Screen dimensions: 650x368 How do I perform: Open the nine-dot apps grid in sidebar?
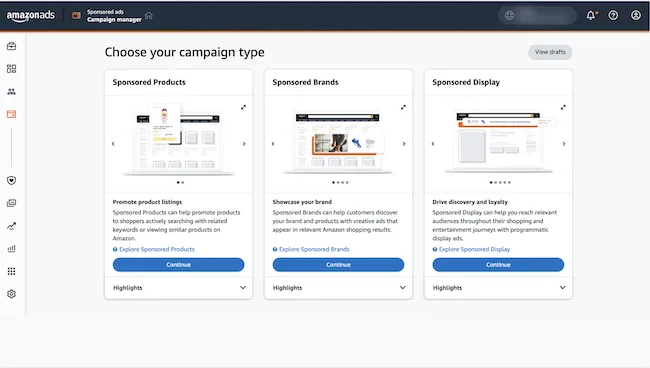(12, 271)
